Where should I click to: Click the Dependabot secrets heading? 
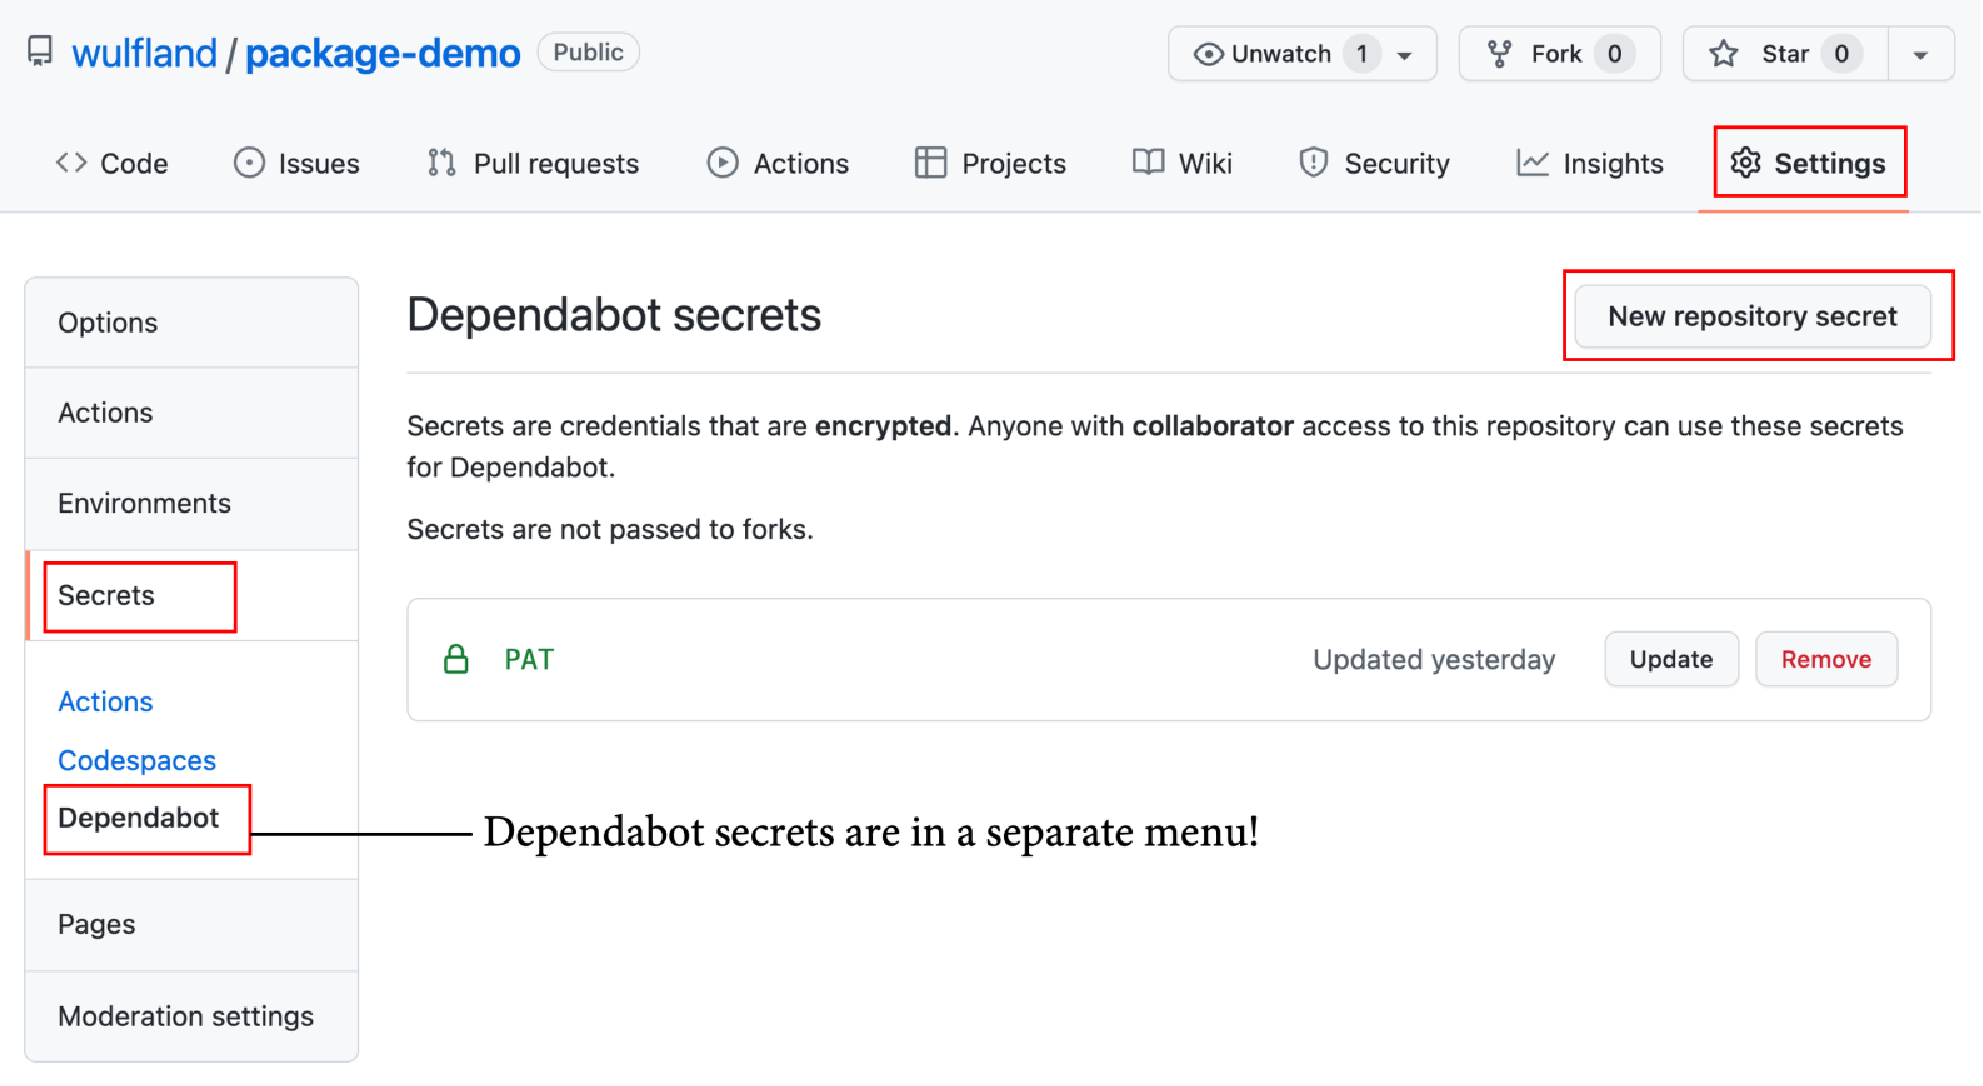614,315
